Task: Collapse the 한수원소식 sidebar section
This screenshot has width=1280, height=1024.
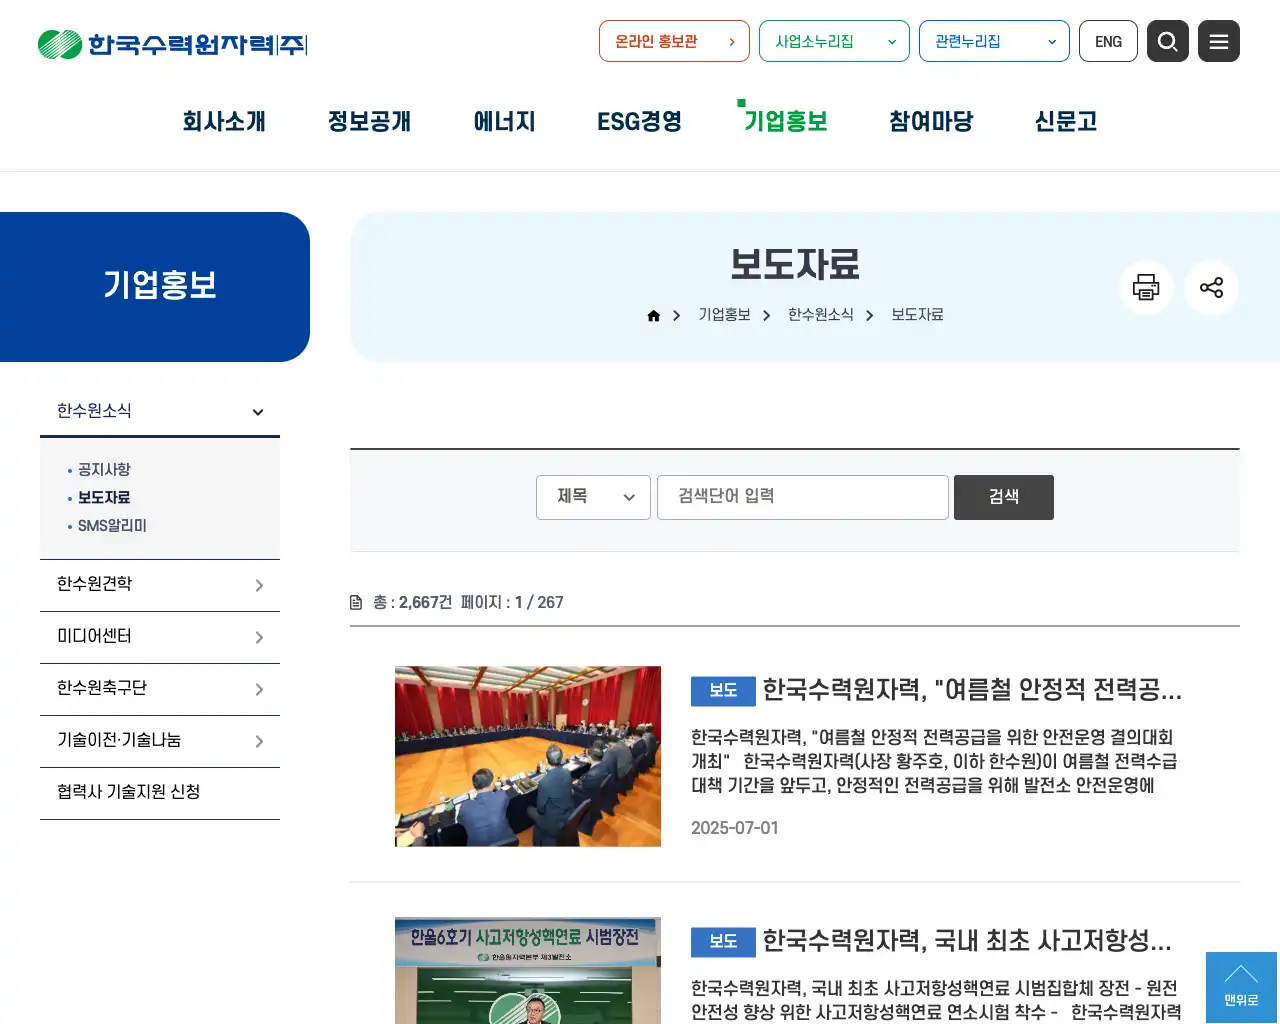Action: click(160, 411)
